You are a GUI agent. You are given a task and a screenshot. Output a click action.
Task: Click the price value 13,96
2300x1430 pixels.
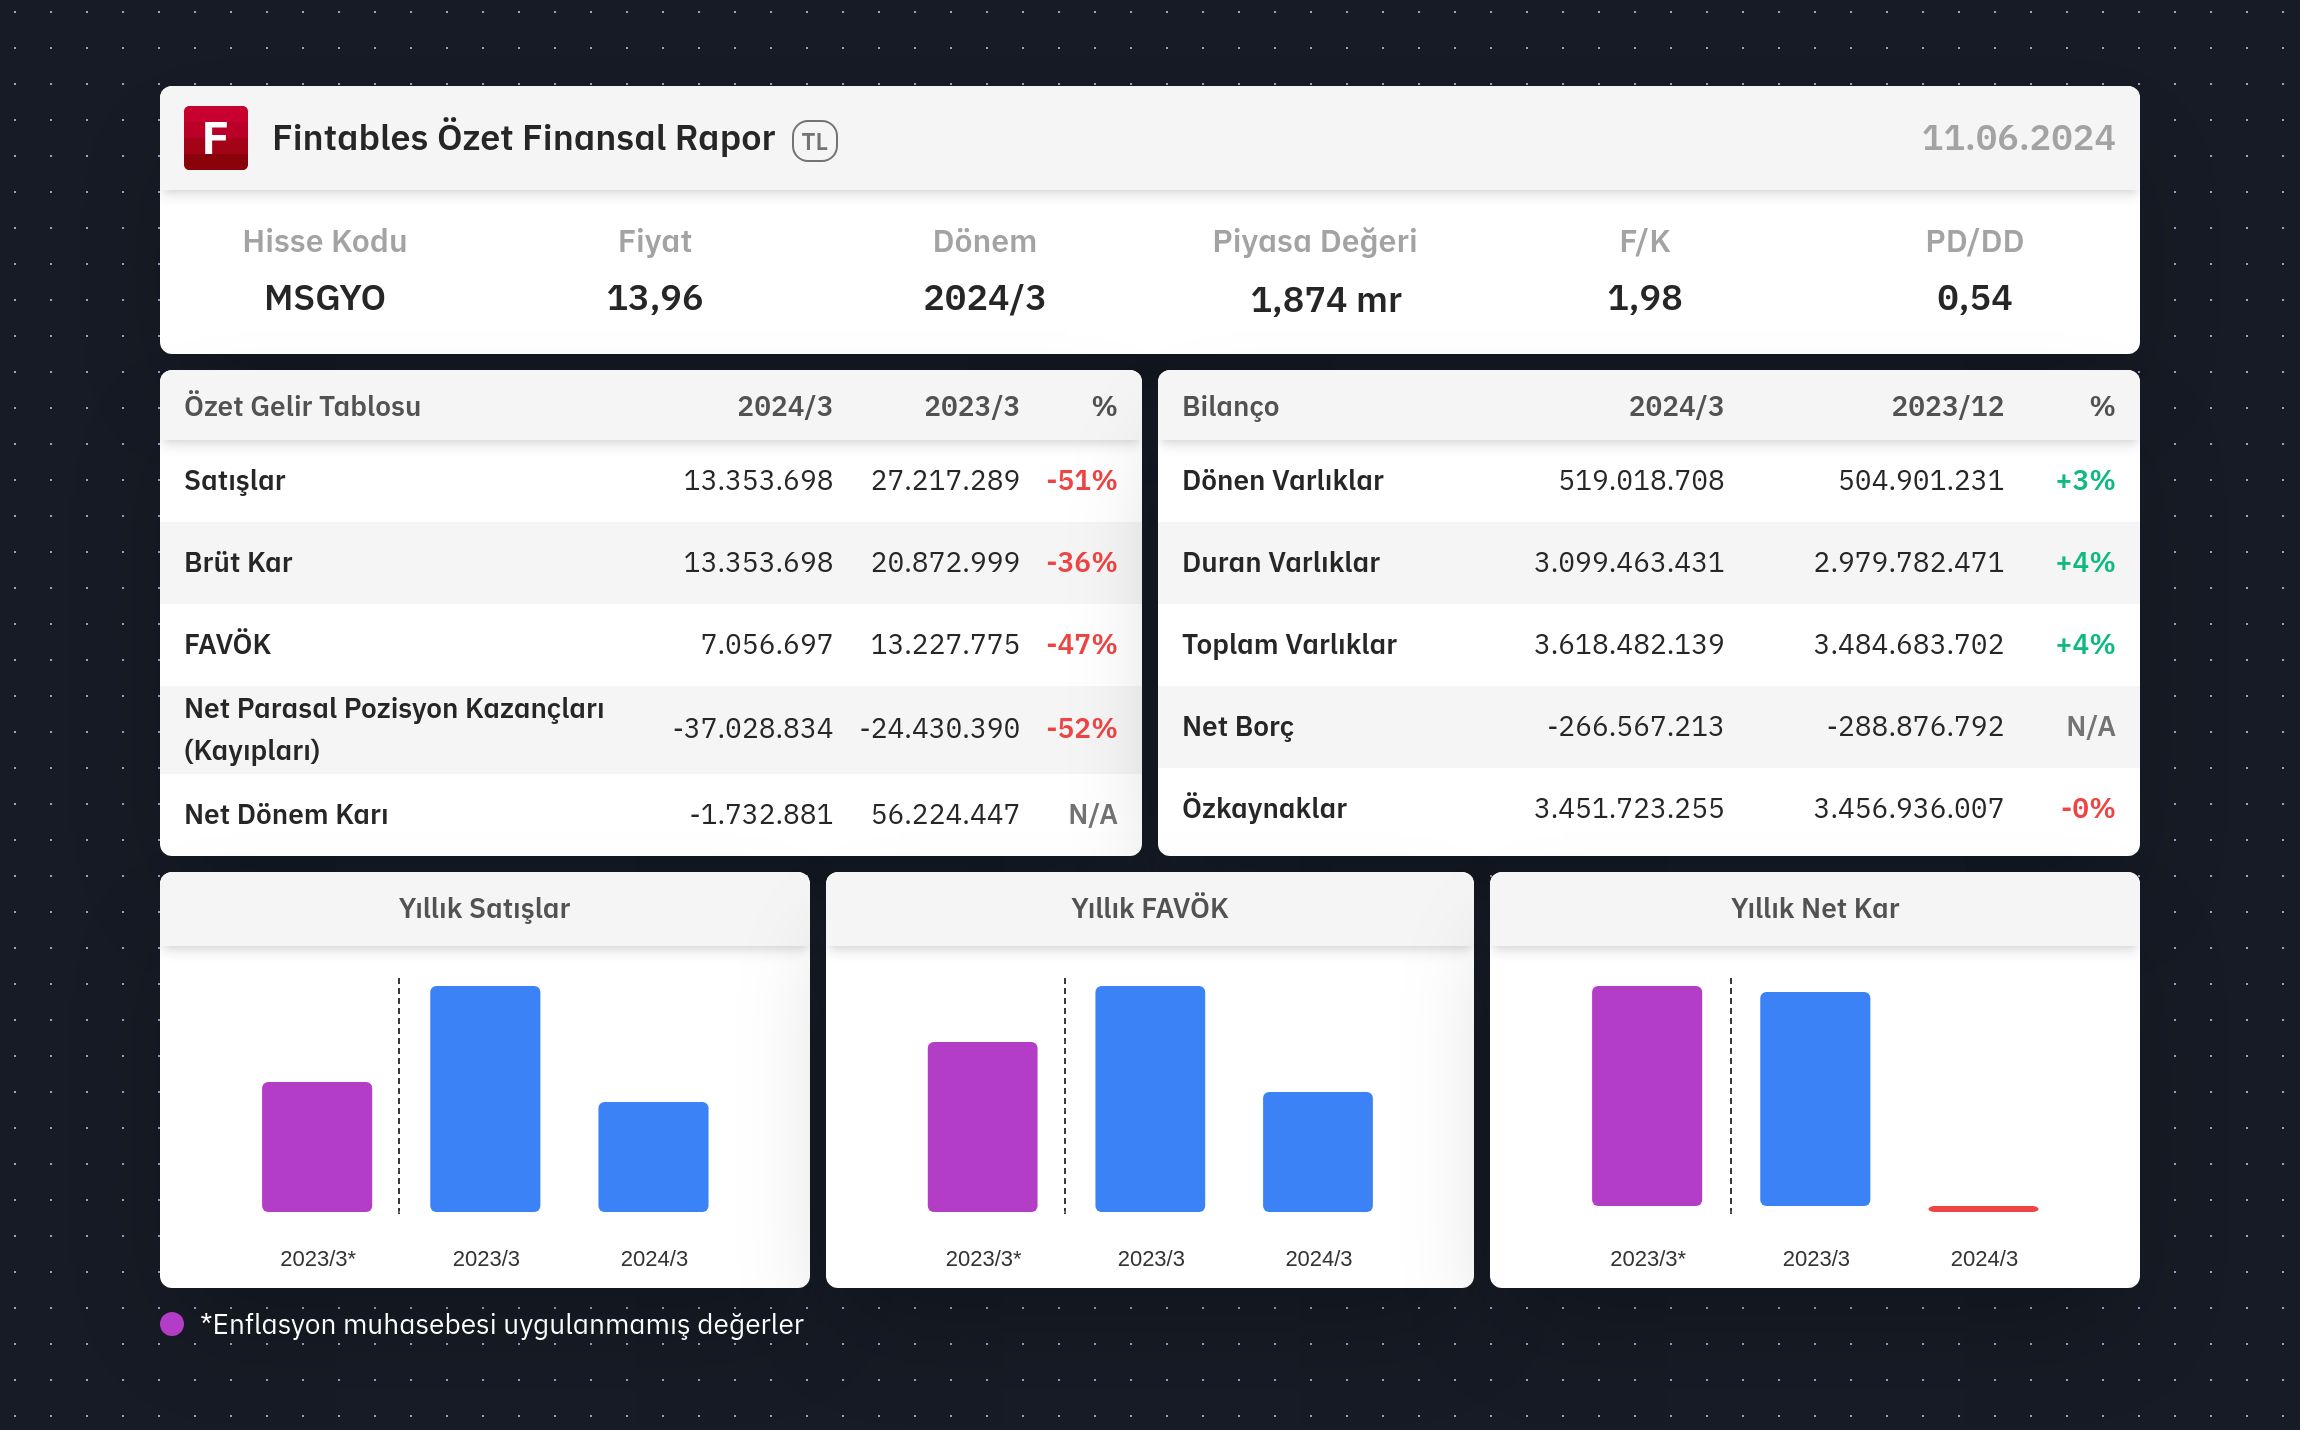click(655, 298)
